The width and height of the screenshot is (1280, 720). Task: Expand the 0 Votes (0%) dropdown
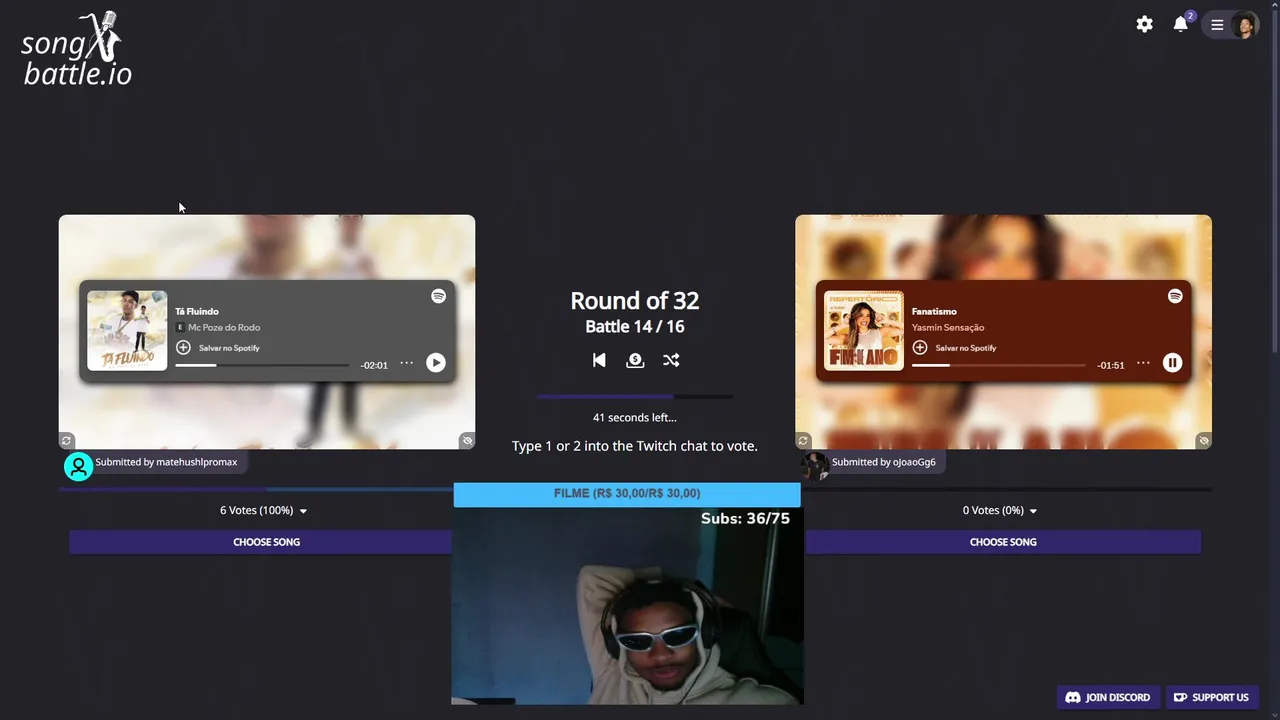tap(1000, 510)
